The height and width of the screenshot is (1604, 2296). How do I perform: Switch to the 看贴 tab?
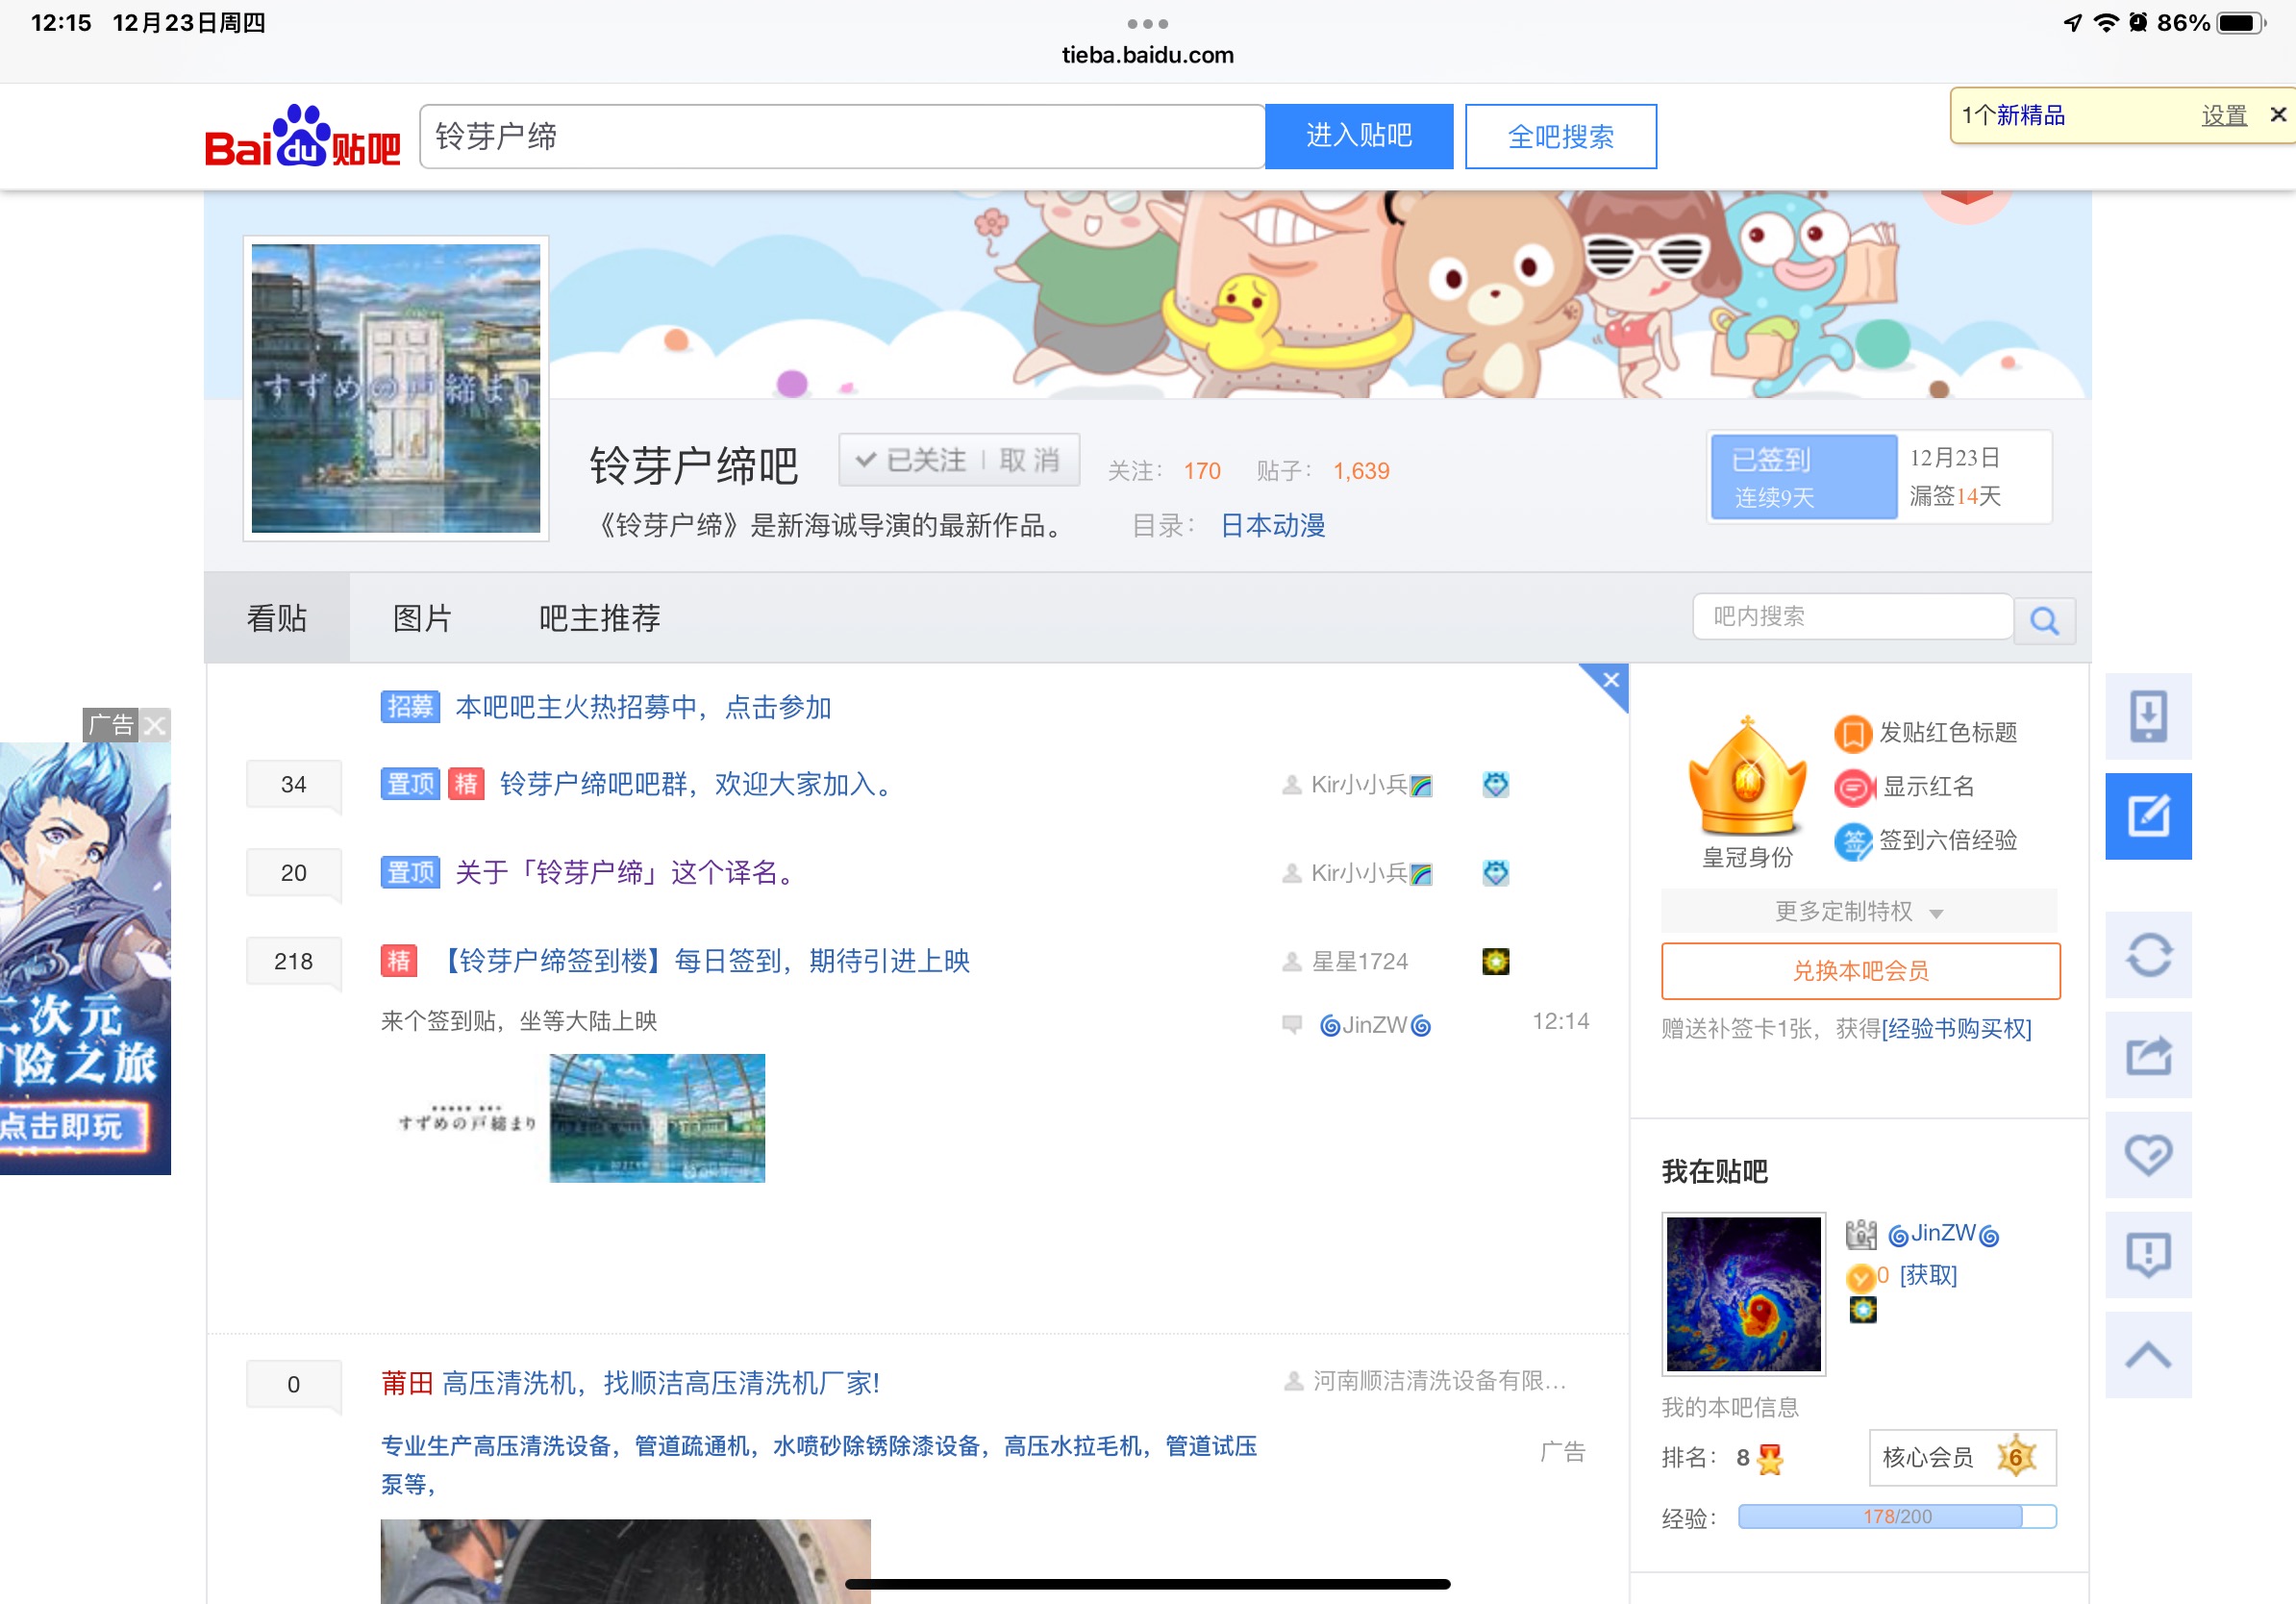(277, 618)
